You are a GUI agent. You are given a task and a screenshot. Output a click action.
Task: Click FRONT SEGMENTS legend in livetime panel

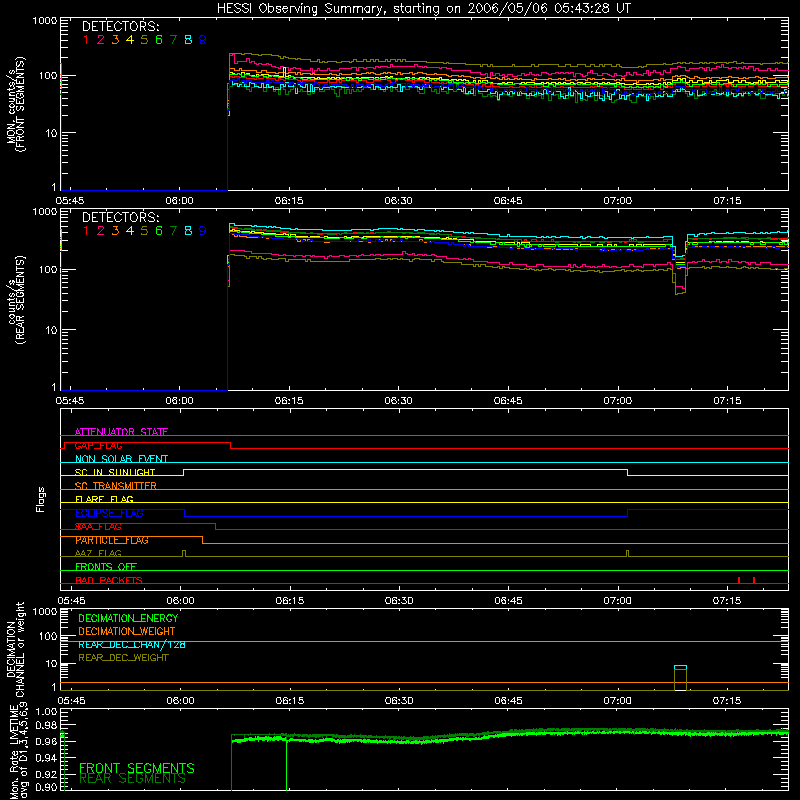(137, 768)
